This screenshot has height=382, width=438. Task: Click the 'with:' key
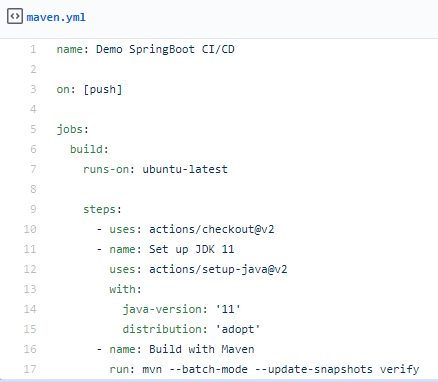(125, 289)
